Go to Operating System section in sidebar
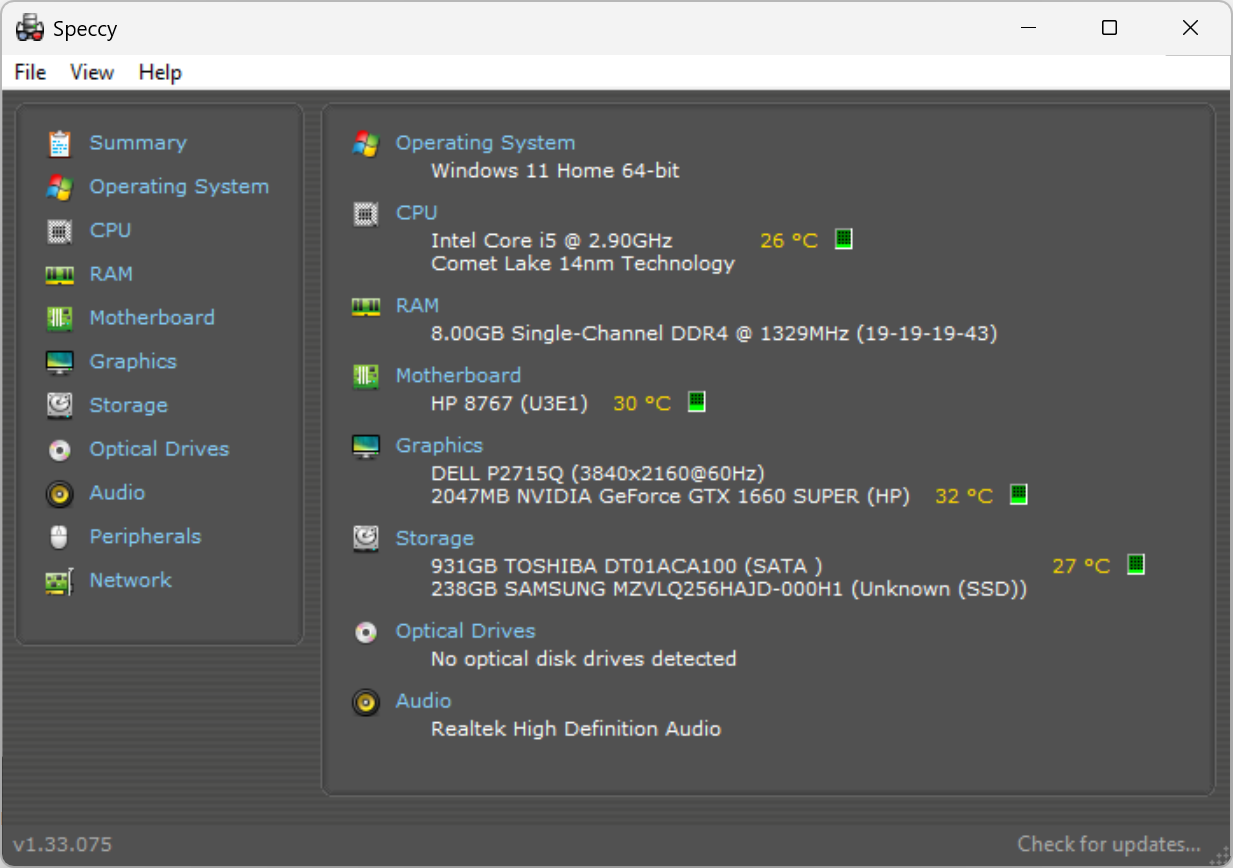 179,187
